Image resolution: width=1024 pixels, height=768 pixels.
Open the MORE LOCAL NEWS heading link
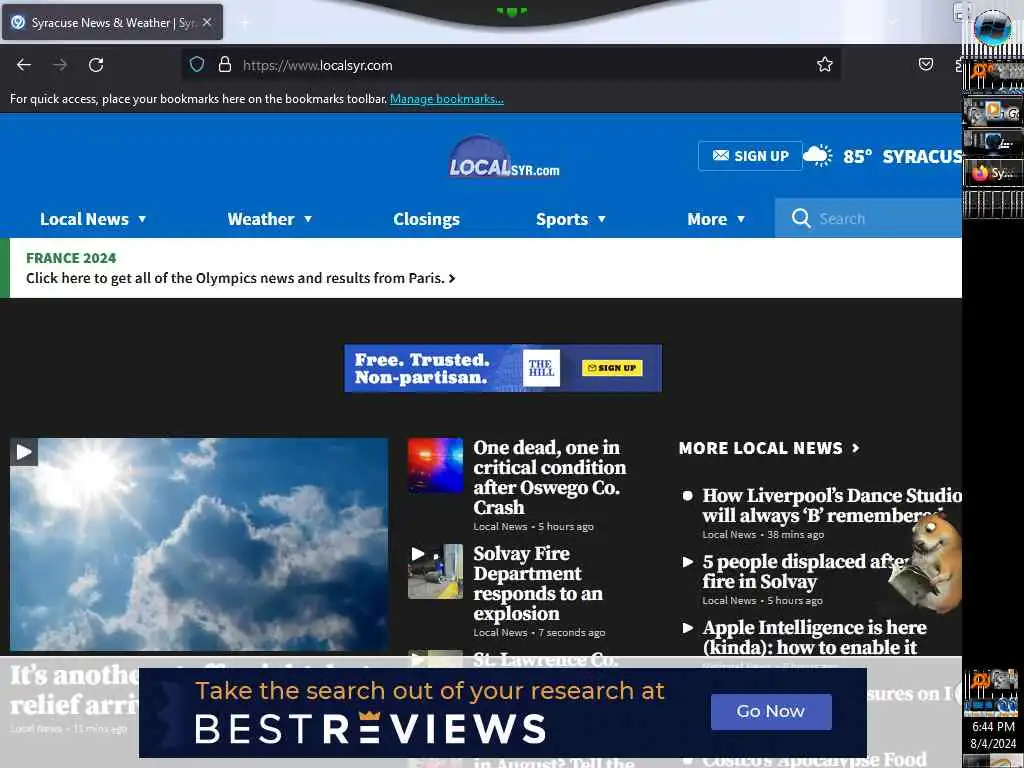click(x=761, y=448)
